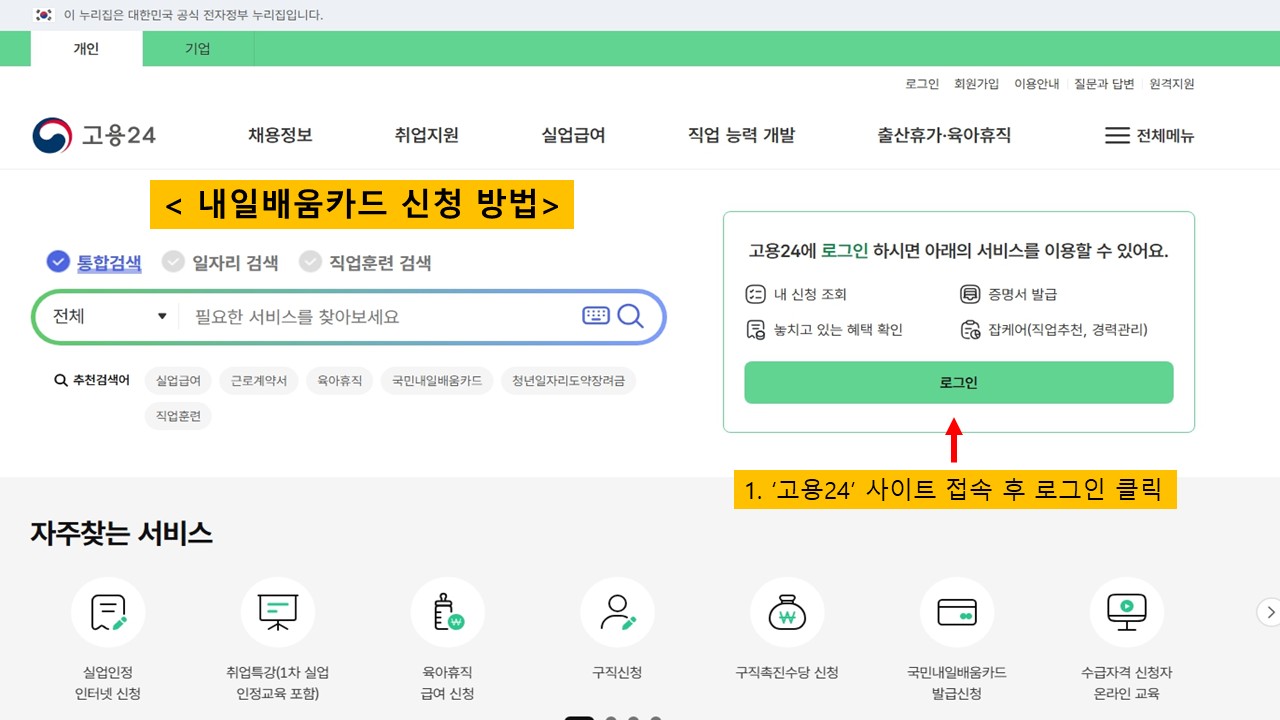Open the 직업 능력 개발 menu

coord(741,135)
